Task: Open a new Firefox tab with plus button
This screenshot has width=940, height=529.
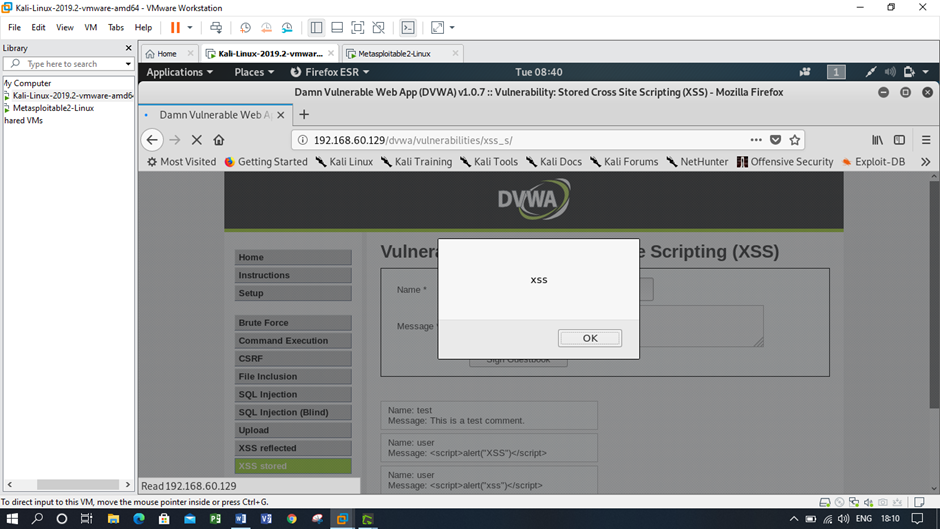Action: tap(304, 115)
